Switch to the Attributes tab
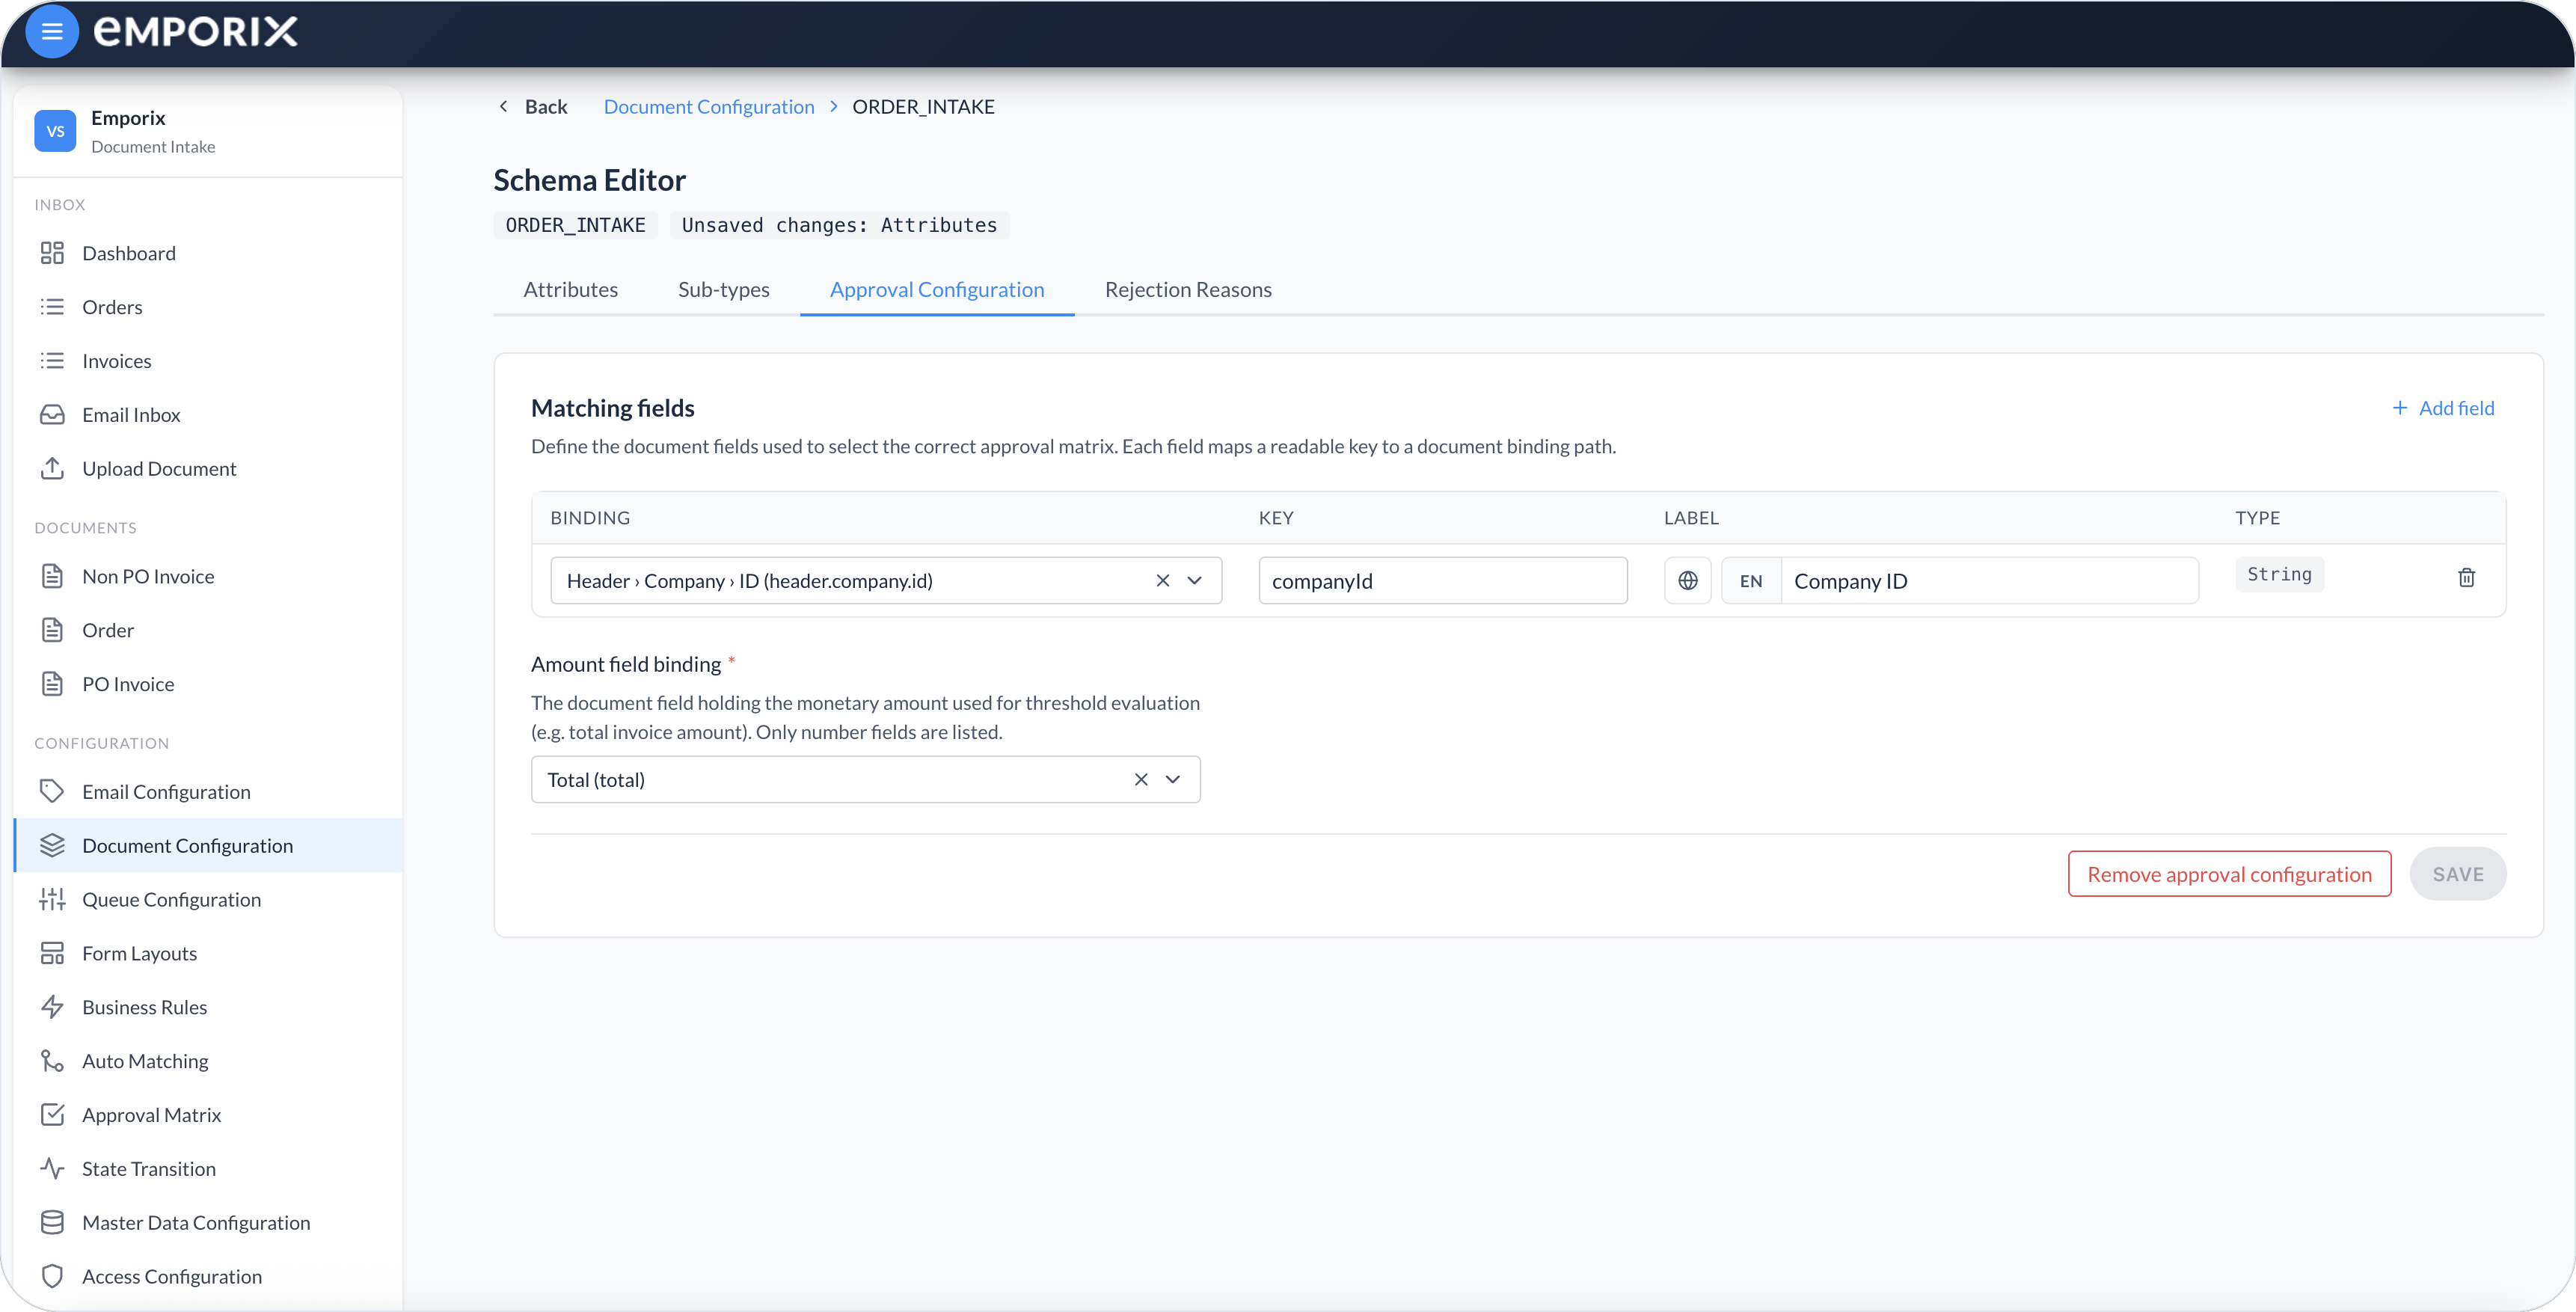The width and height of the screenshot is (2576, 1312). tap(570, 289)
